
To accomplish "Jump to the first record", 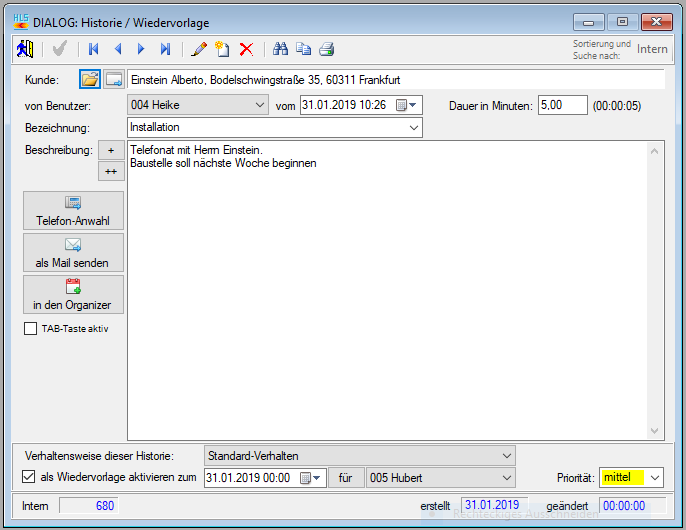I will [94, 48].
